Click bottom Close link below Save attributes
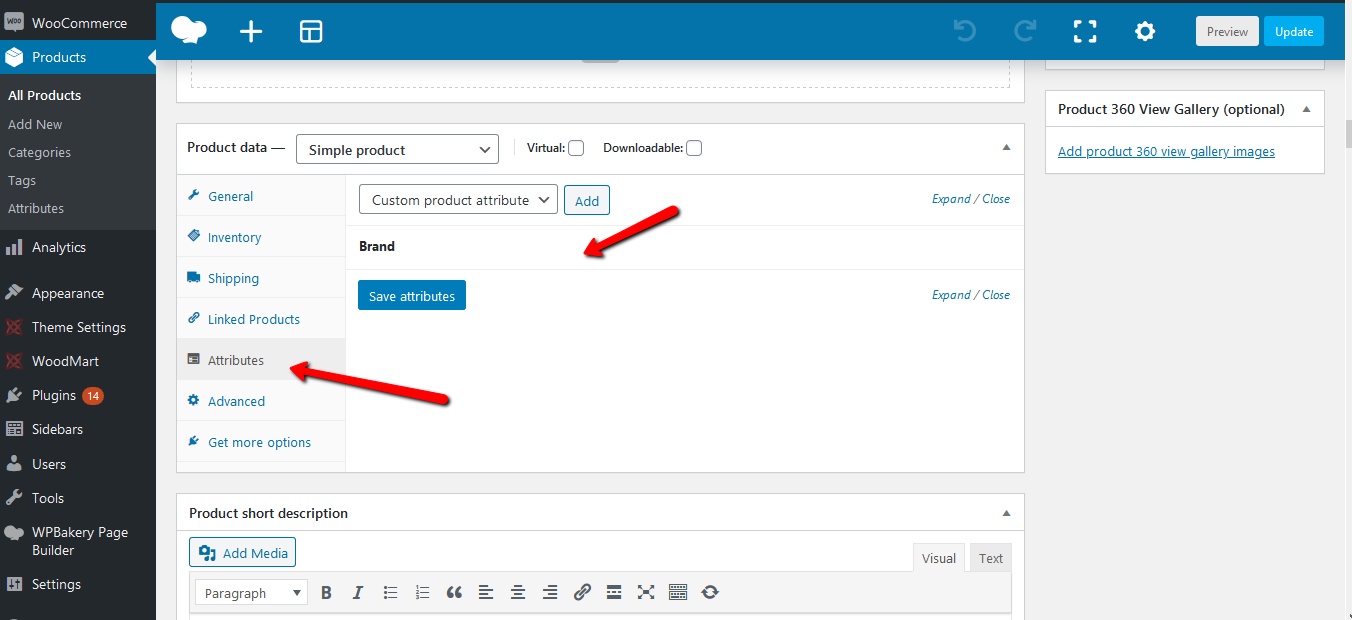 [x=996, y=294]
